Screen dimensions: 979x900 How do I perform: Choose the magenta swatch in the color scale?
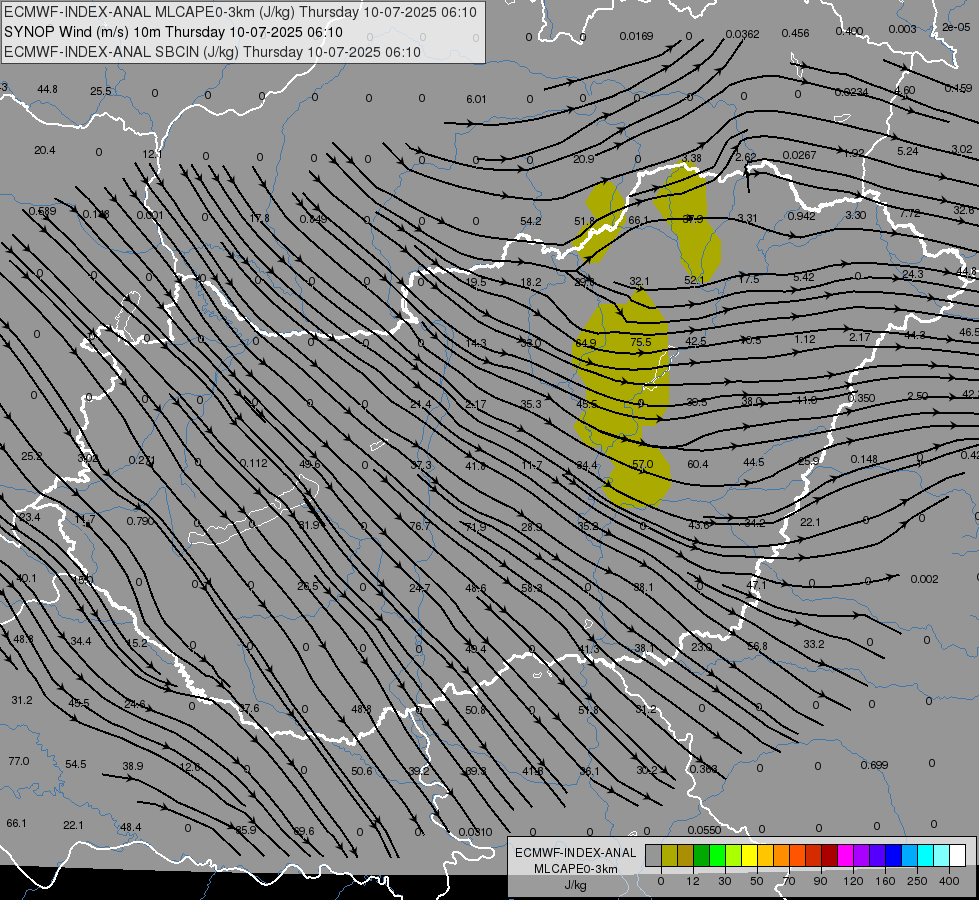tap(845, 855)
